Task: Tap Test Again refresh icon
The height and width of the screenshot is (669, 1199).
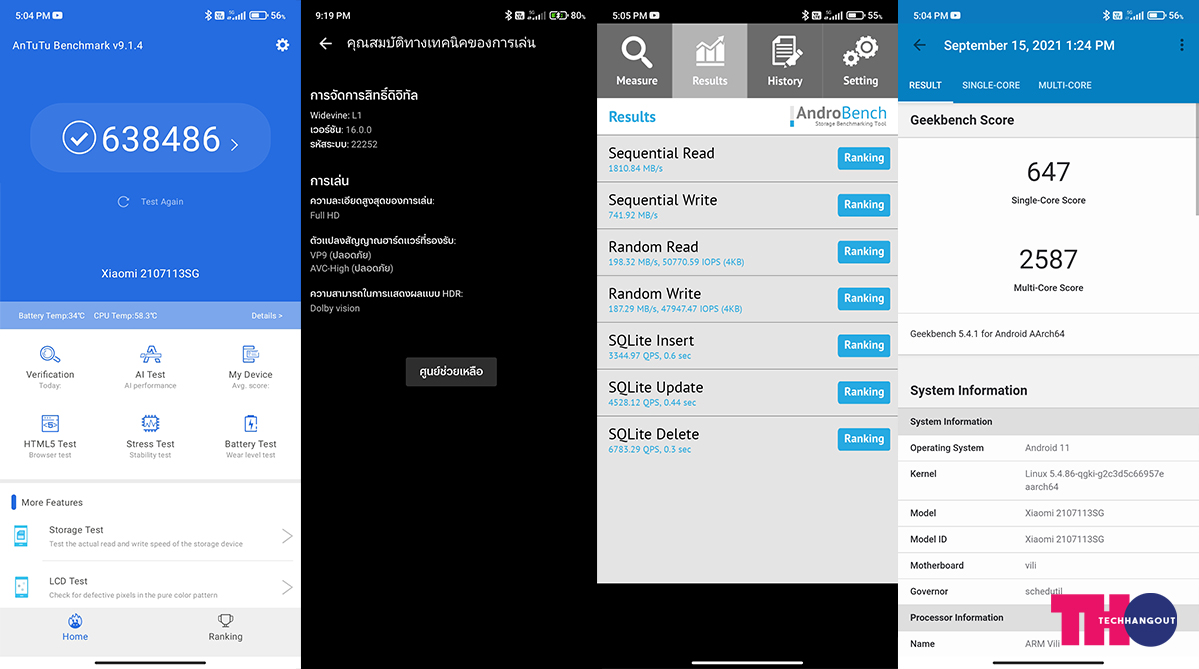Action: (x=123, y=202)
